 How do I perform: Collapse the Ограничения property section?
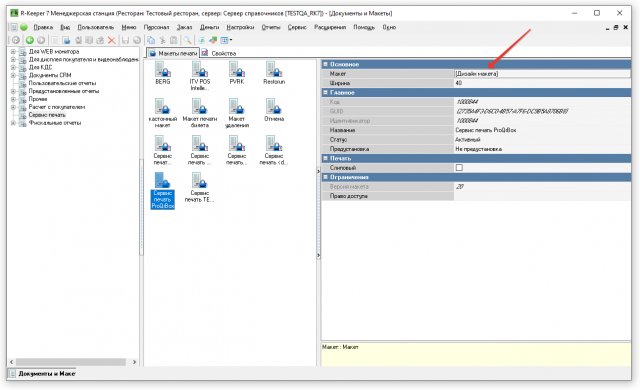pos(325,177)
